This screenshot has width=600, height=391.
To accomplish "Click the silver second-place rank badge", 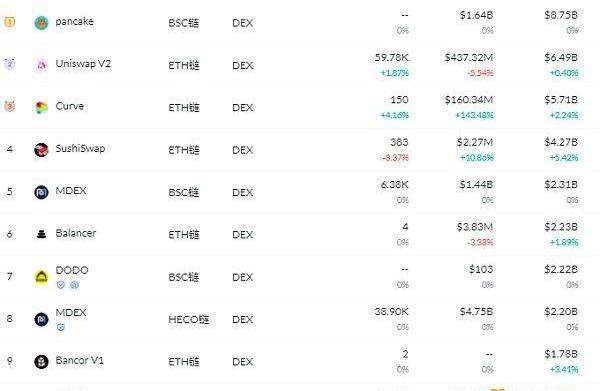I will [10, 64].
